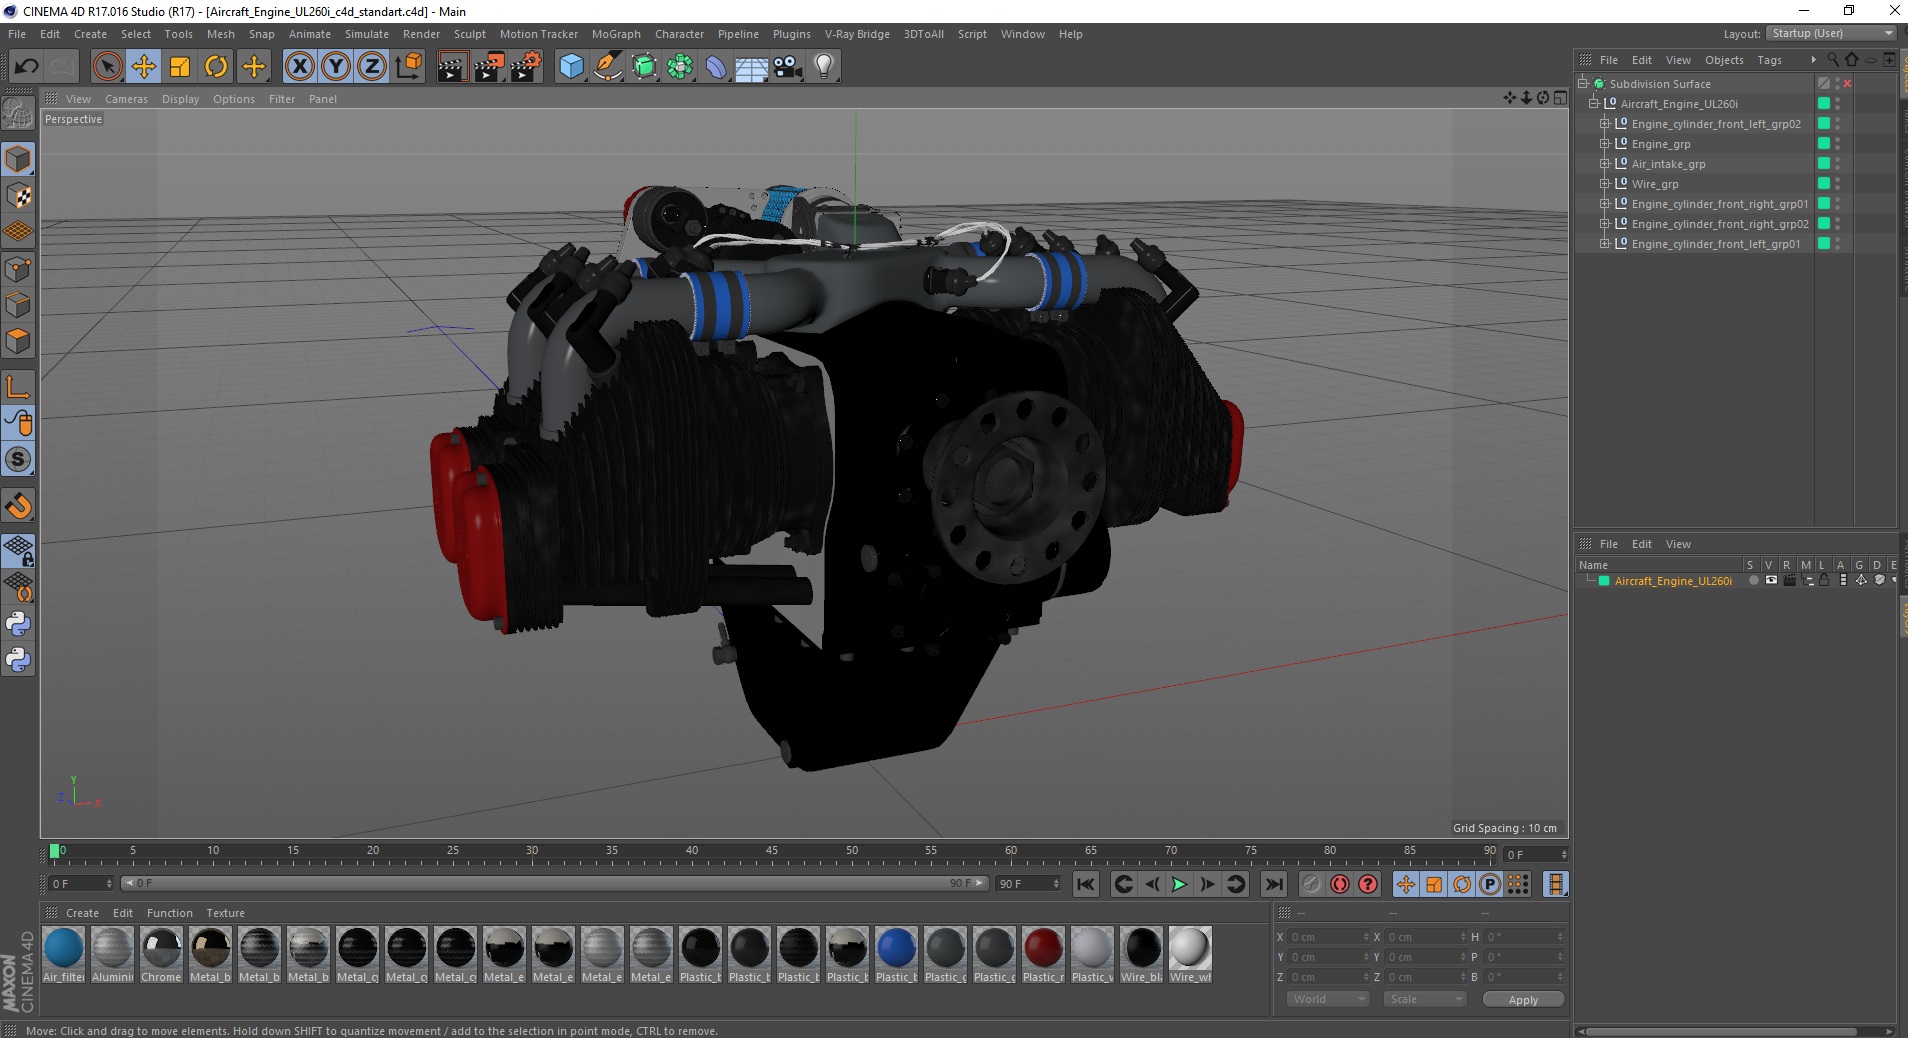This screenshot has width=1908, height=1038.
Task: Open the Layout Startup (User) dropdown
Action: pos(1831,33)
